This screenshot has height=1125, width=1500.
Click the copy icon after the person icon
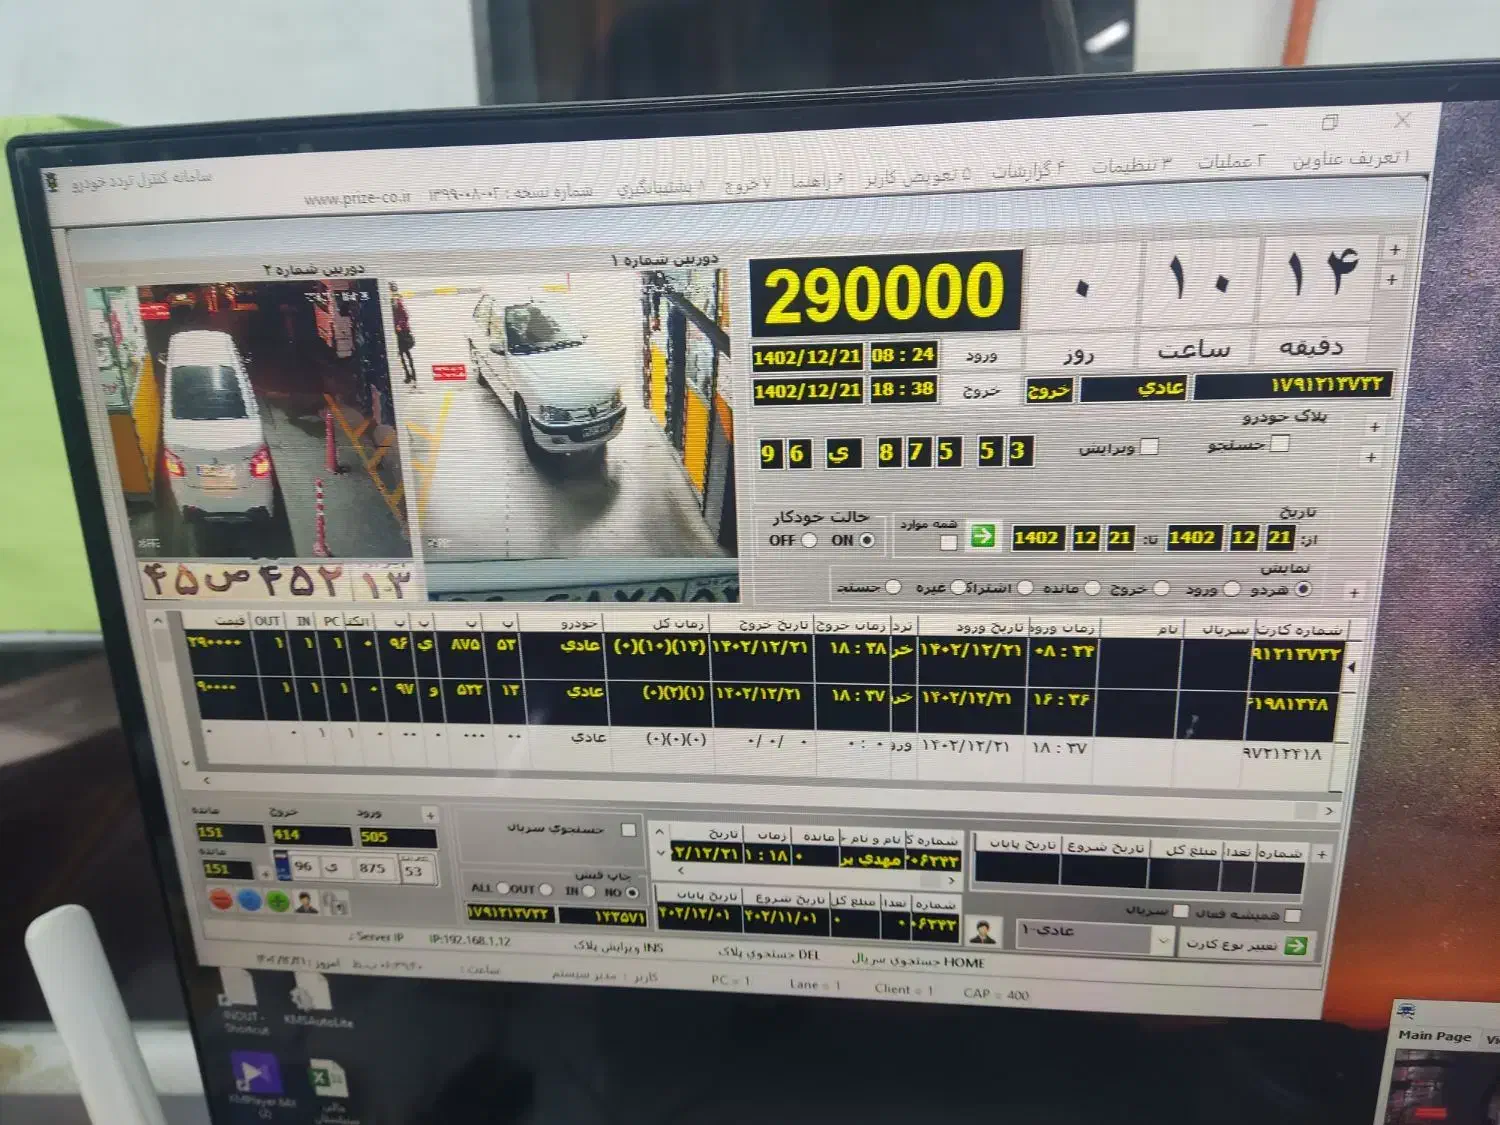click(336, 903)
